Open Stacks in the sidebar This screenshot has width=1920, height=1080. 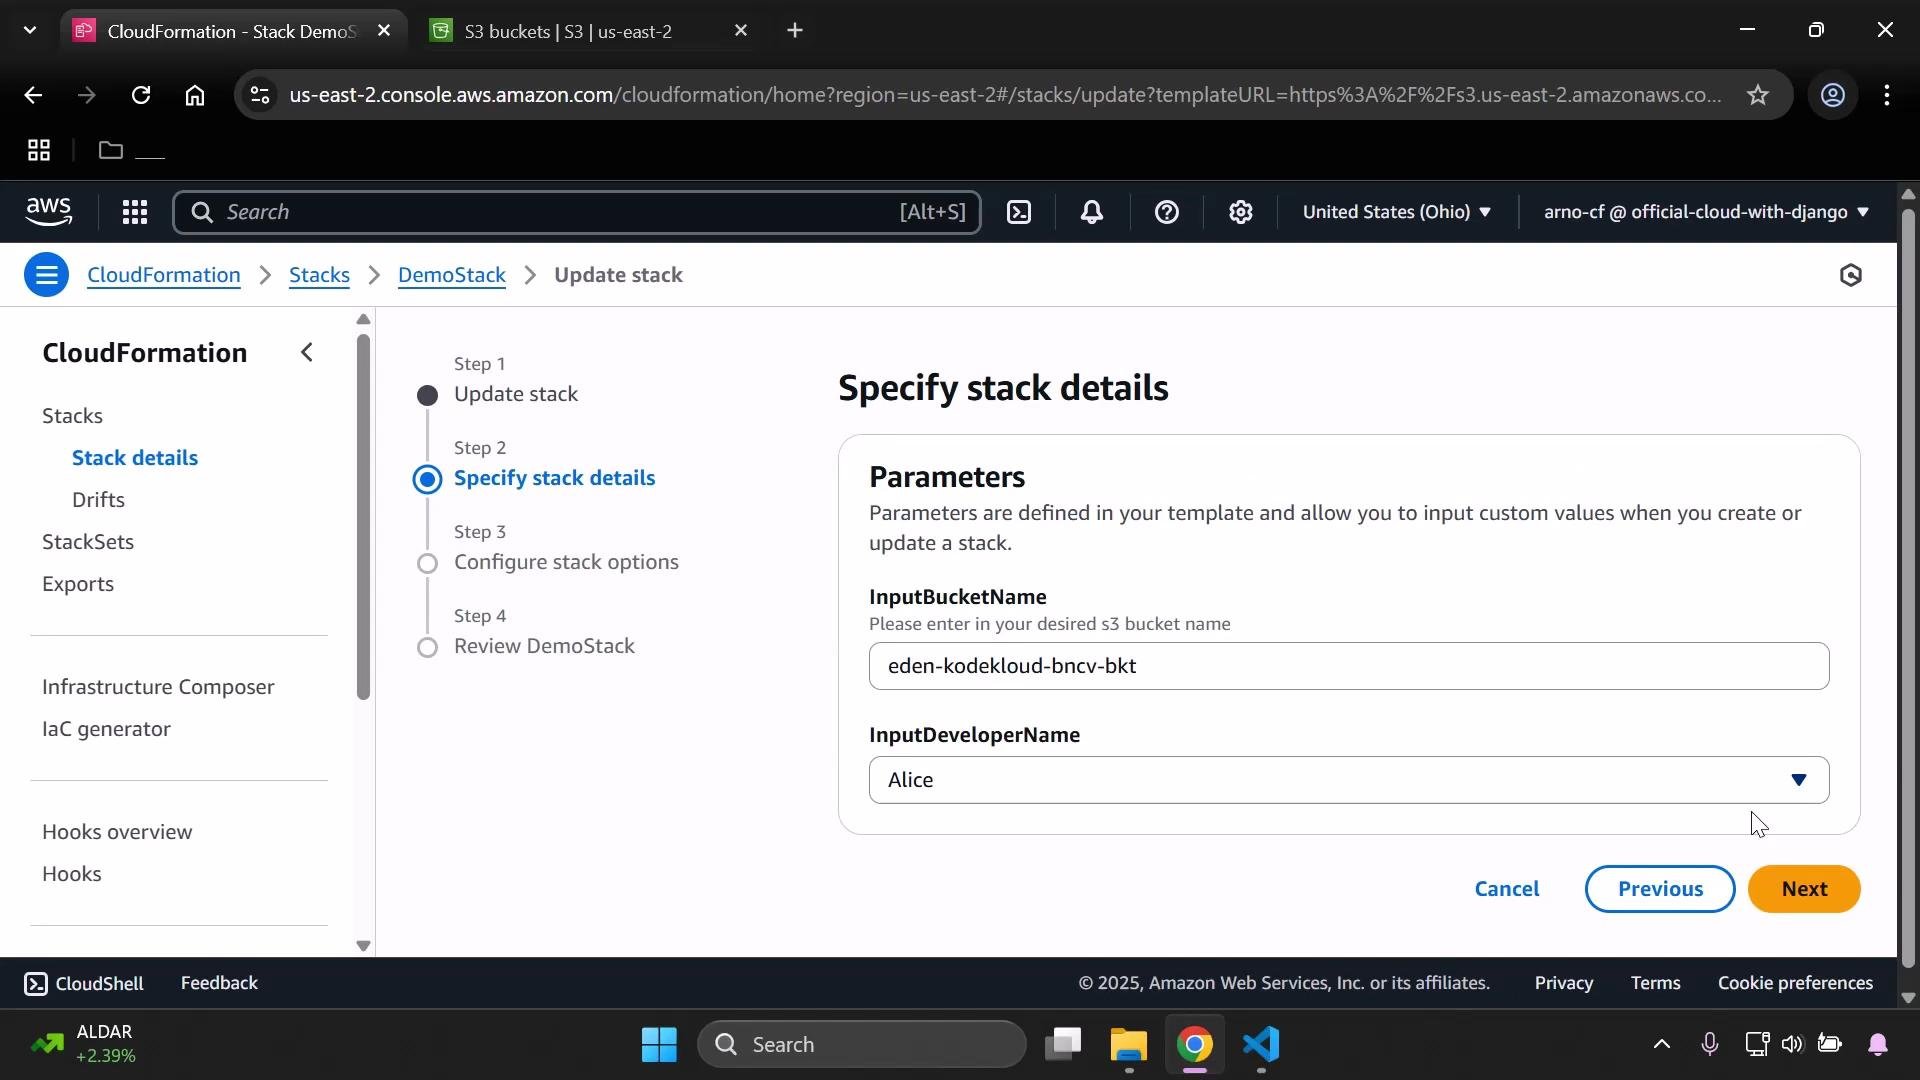pyautogui.click(x=72, y=416)
